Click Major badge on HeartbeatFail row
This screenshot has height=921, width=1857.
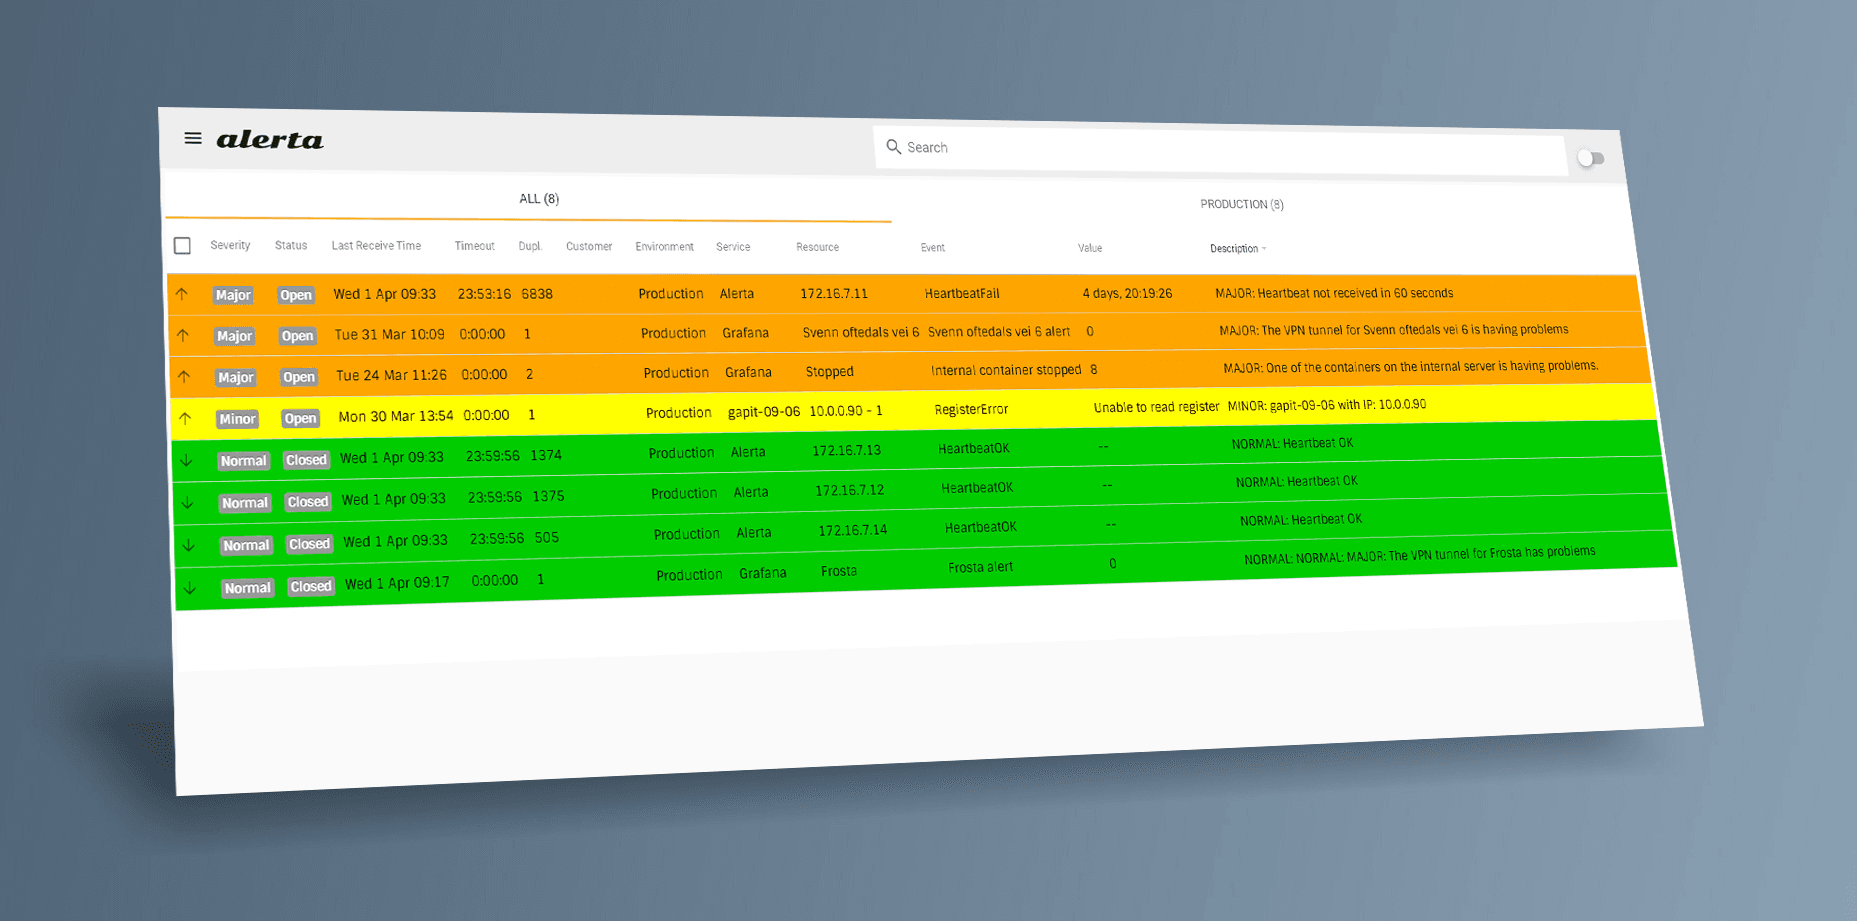coord(233,295)
